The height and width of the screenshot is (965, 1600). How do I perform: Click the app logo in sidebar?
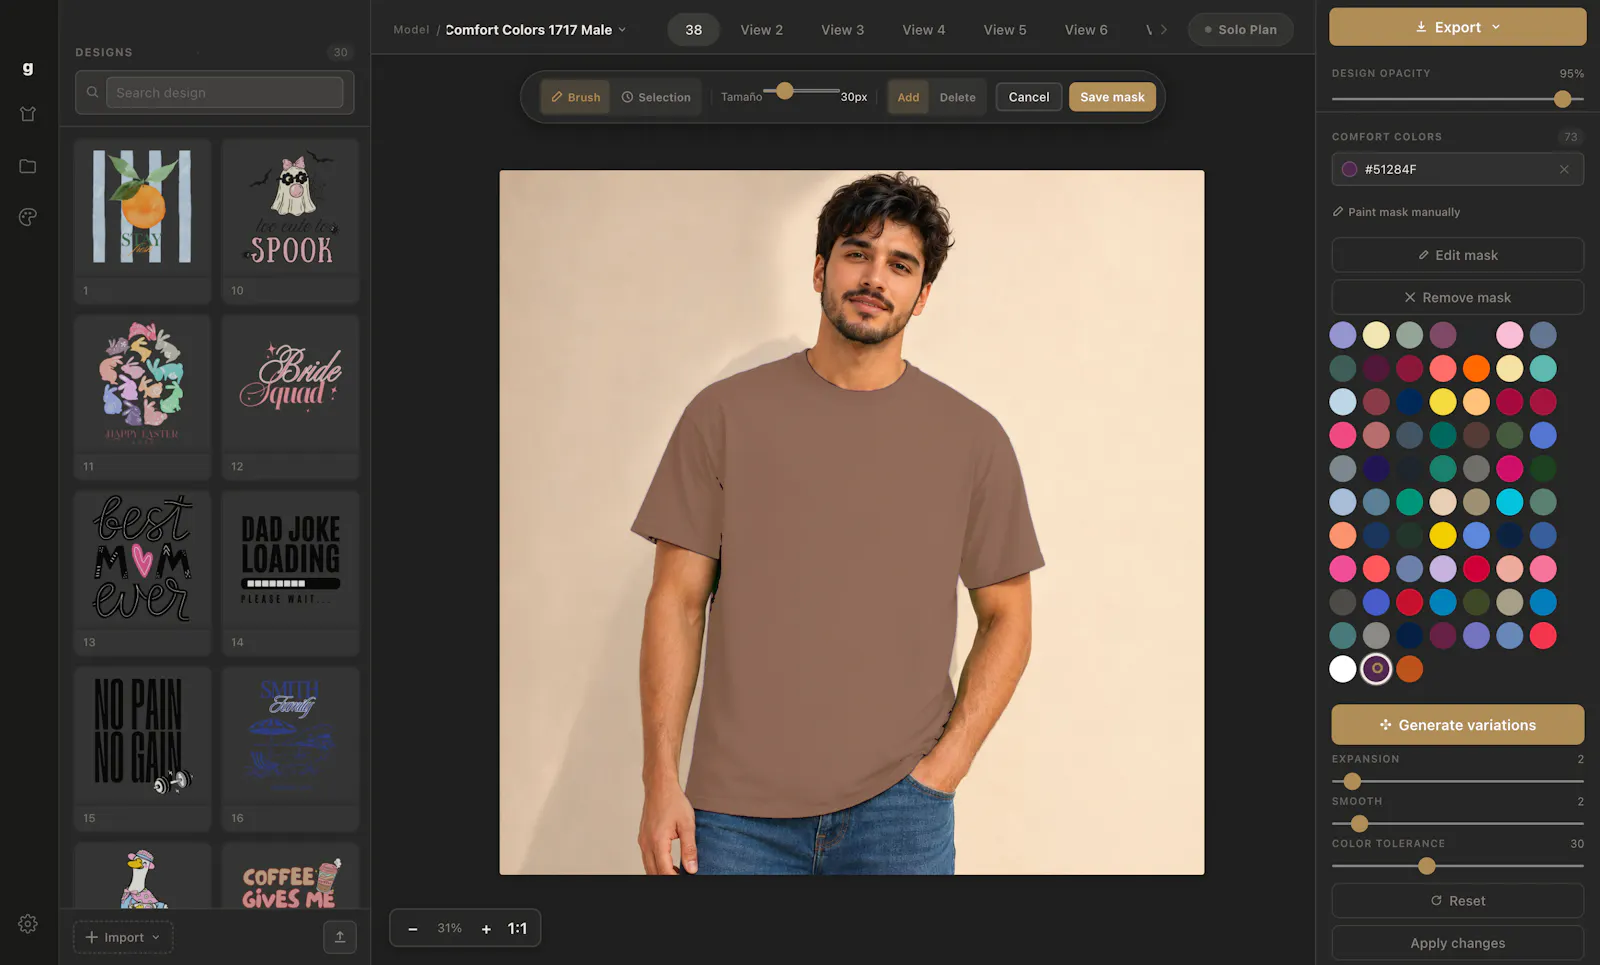click(28, 68)
